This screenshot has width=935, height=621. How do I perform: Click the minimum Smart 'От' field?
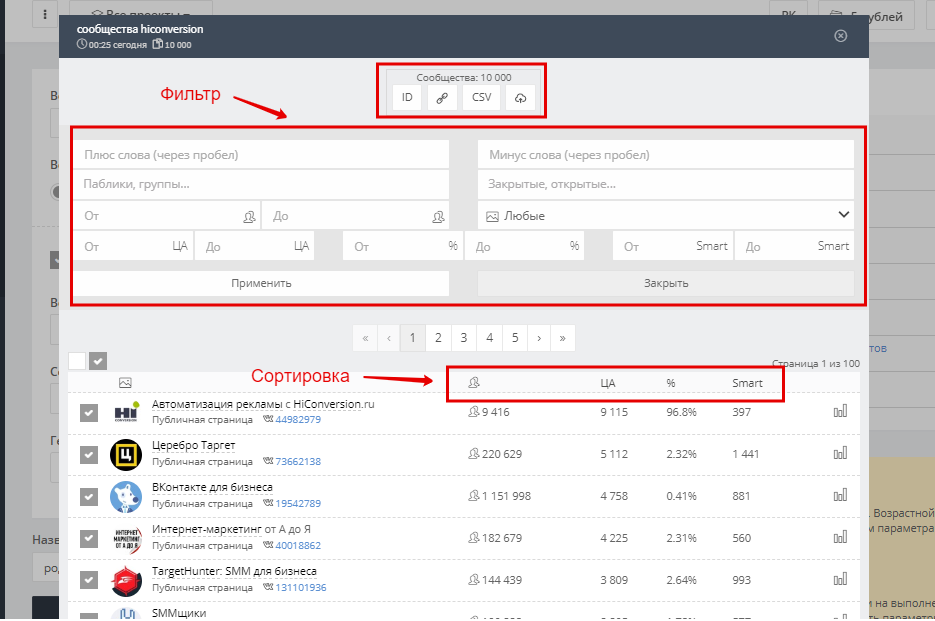tap(673, 246)
